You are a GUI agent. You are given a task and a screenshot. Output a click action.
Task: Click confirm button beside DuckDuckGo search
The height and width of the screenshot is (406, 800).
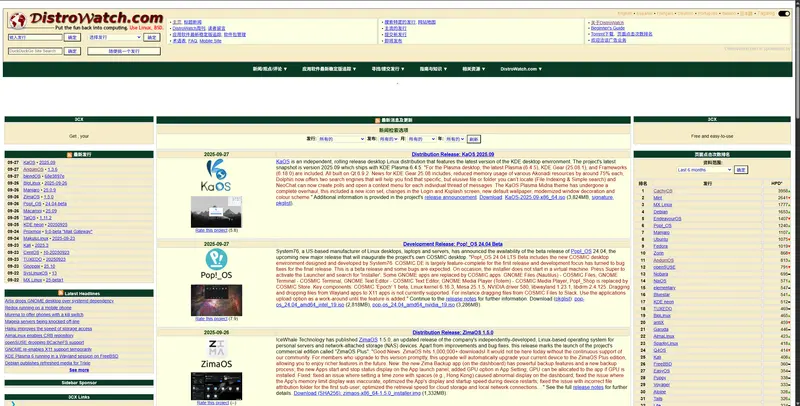[x=72, y=51]
